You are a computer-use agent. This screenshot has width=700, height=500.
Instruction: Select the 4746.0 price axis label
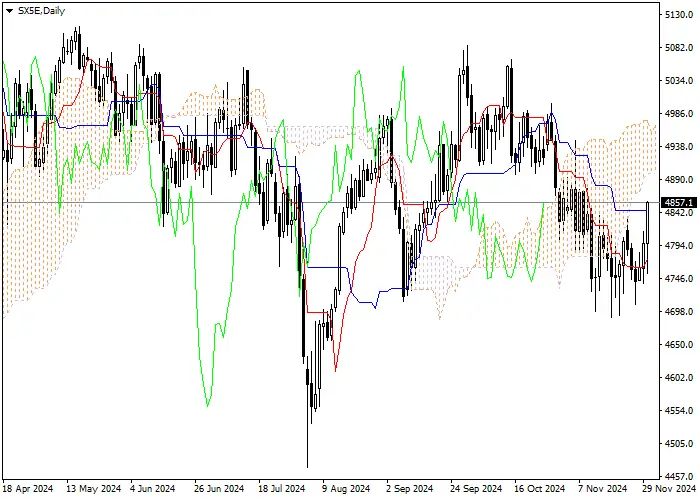[679, 279]
